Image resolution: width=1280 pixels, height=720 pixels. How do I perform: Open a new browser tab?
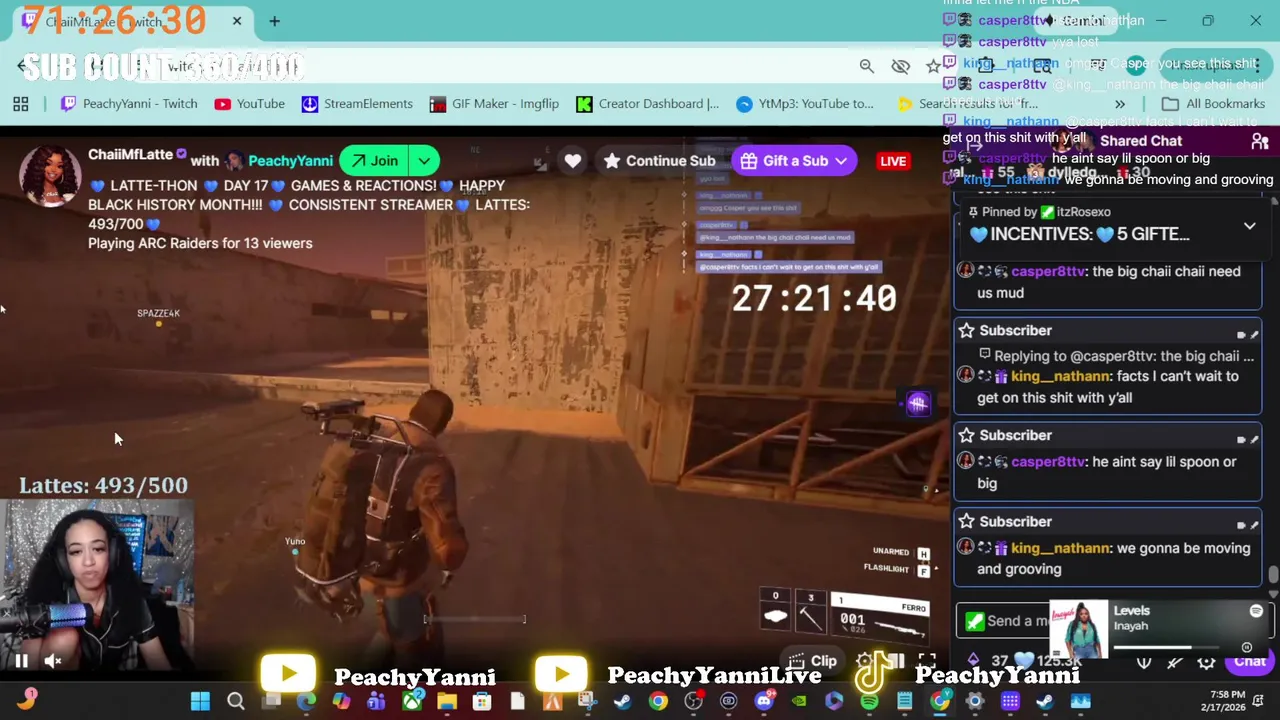click(x=274, y=21)
